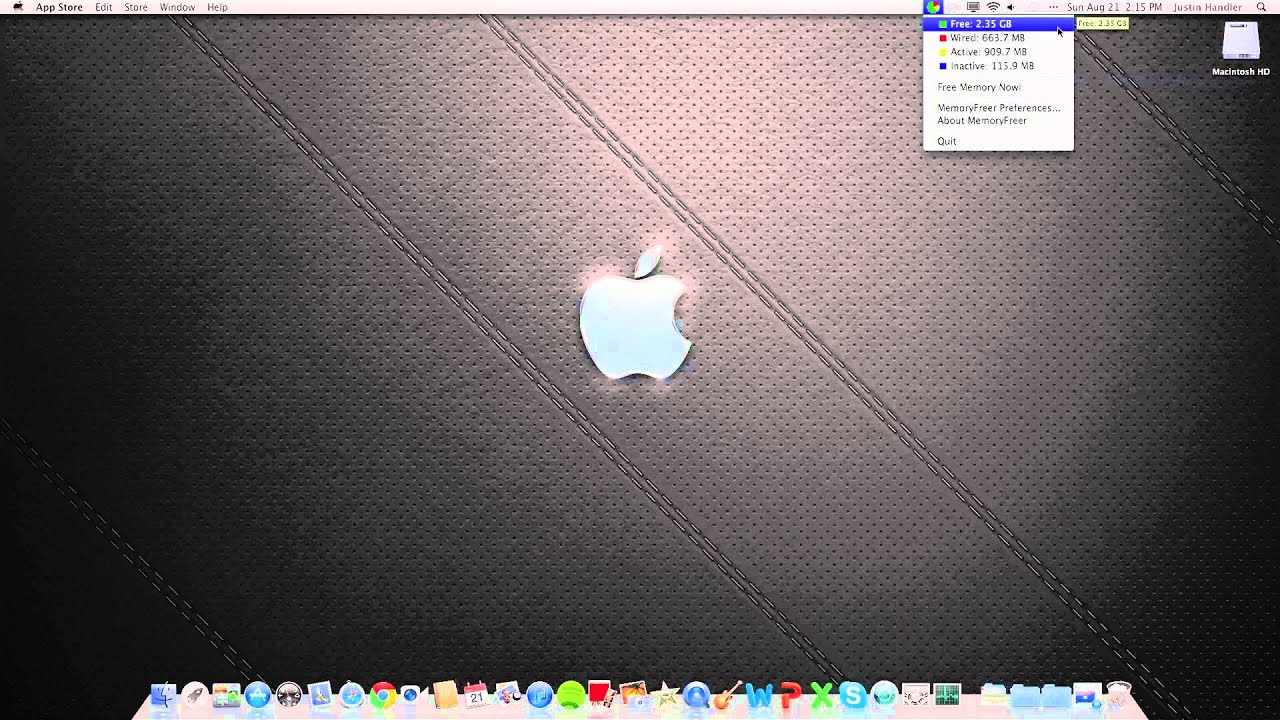The height and width of the screenshot is (720, 1280).
Task: Open the Edit menu
Action: [104, 7]
